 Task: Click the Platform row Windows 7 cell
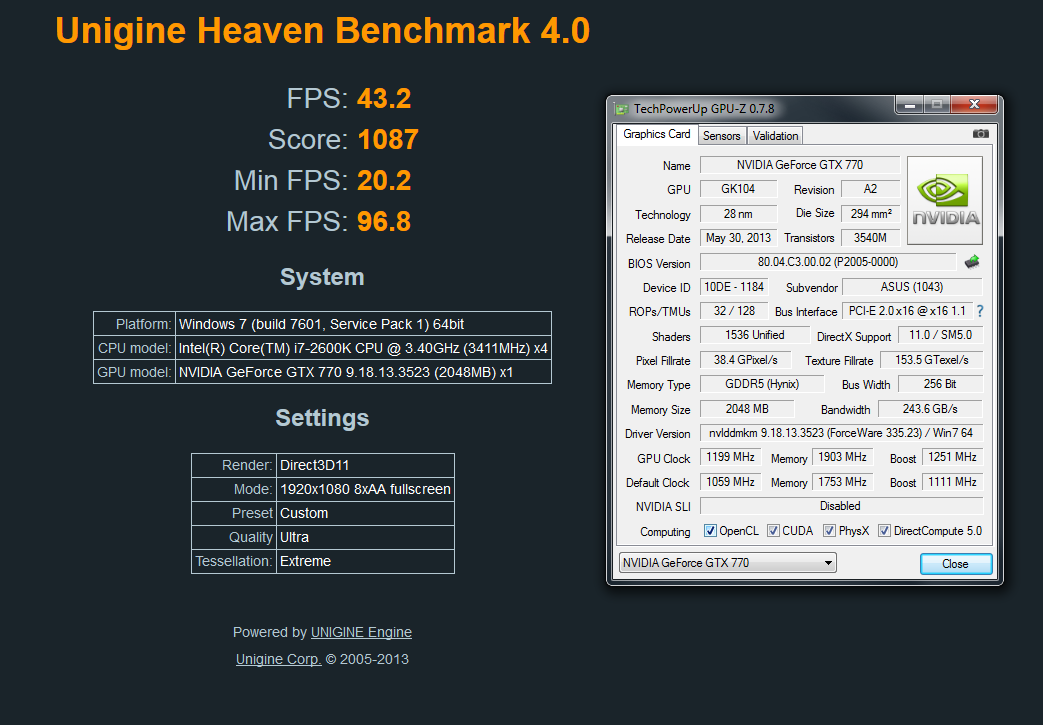coord(363,324)
